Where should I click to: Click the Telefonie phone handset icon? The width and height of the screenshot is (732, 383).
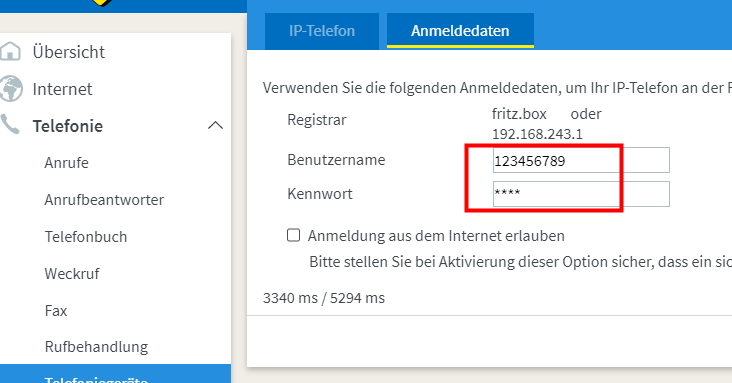10,125
